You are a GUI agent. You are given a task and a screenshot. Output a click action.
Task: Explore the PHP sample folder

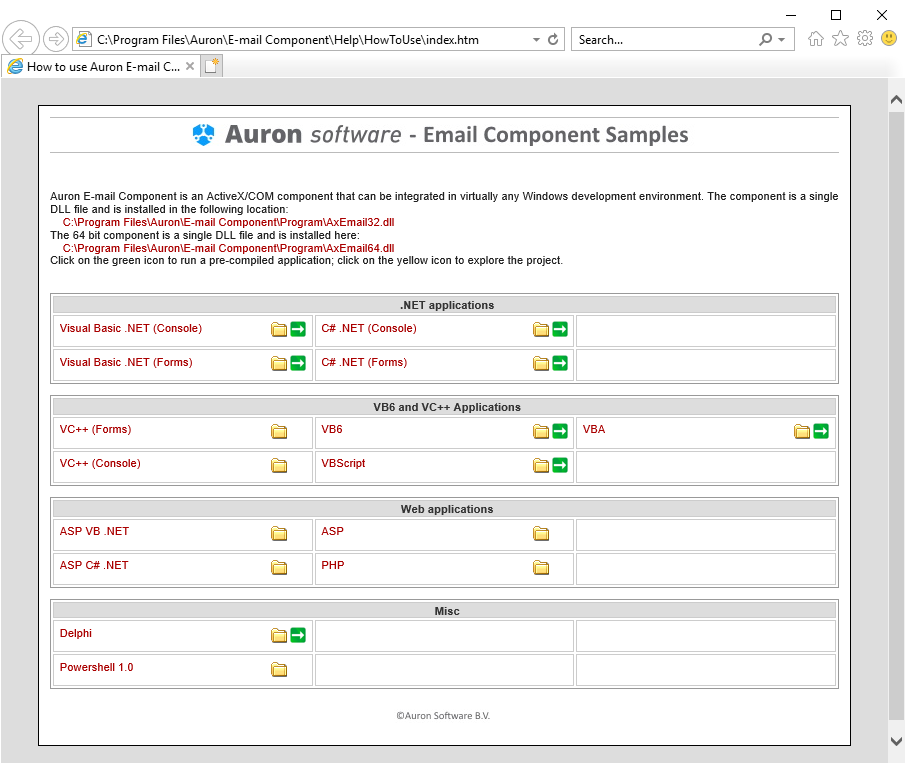click(541, 567)
